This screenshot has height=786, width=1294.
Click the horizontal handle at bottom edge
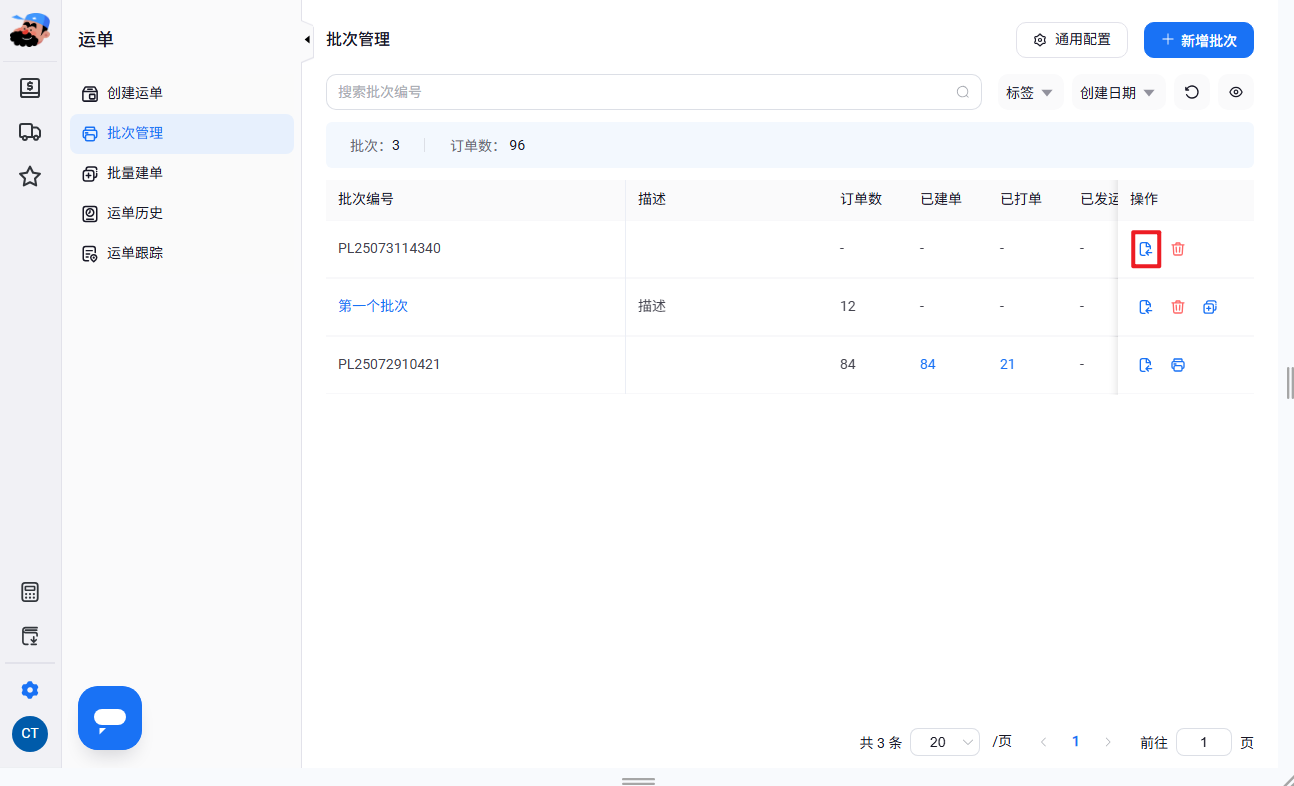point(638,781)
